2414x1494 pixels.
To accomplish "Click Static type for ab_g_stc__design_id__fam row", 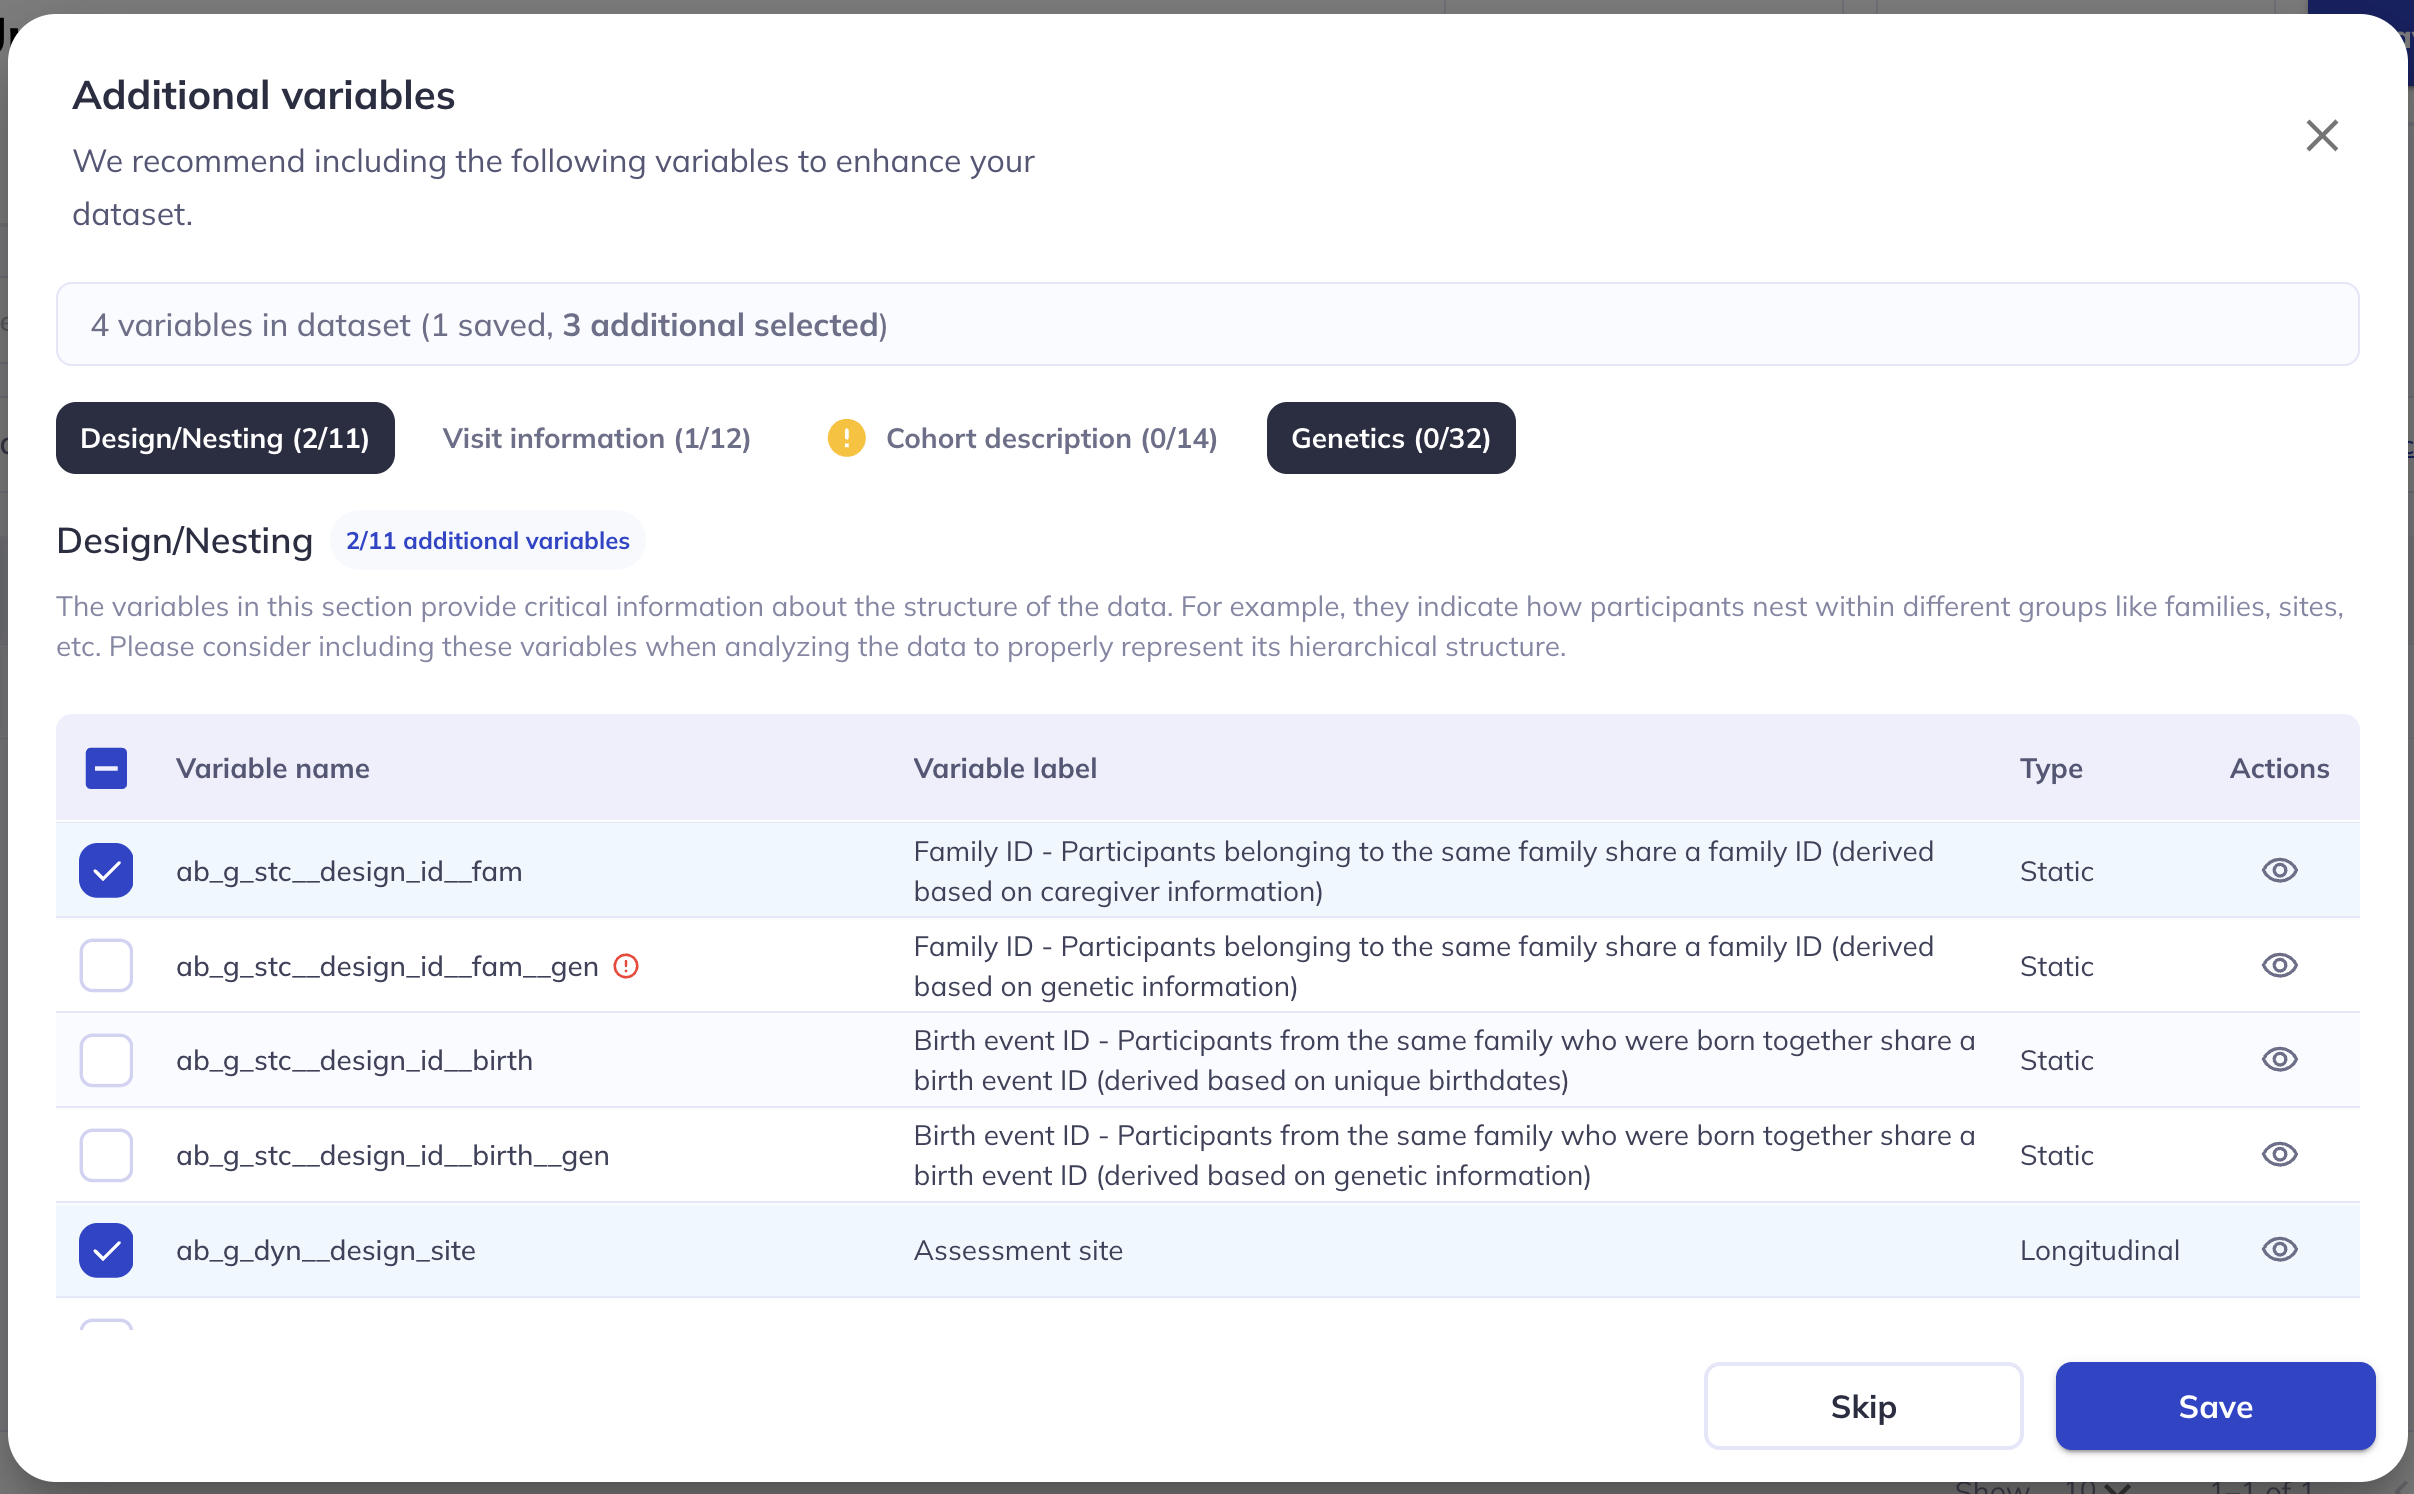I will click(2056, 871).
